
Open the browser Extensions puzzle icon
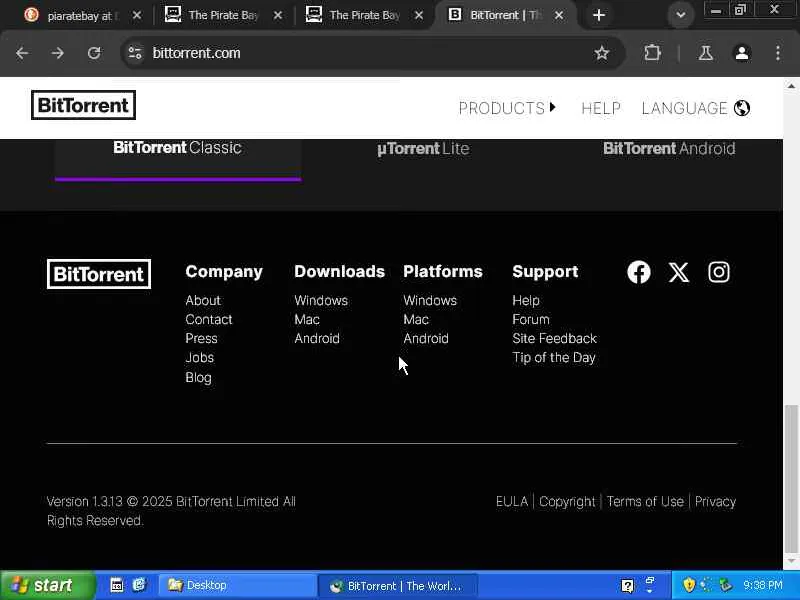click(652, 53)
